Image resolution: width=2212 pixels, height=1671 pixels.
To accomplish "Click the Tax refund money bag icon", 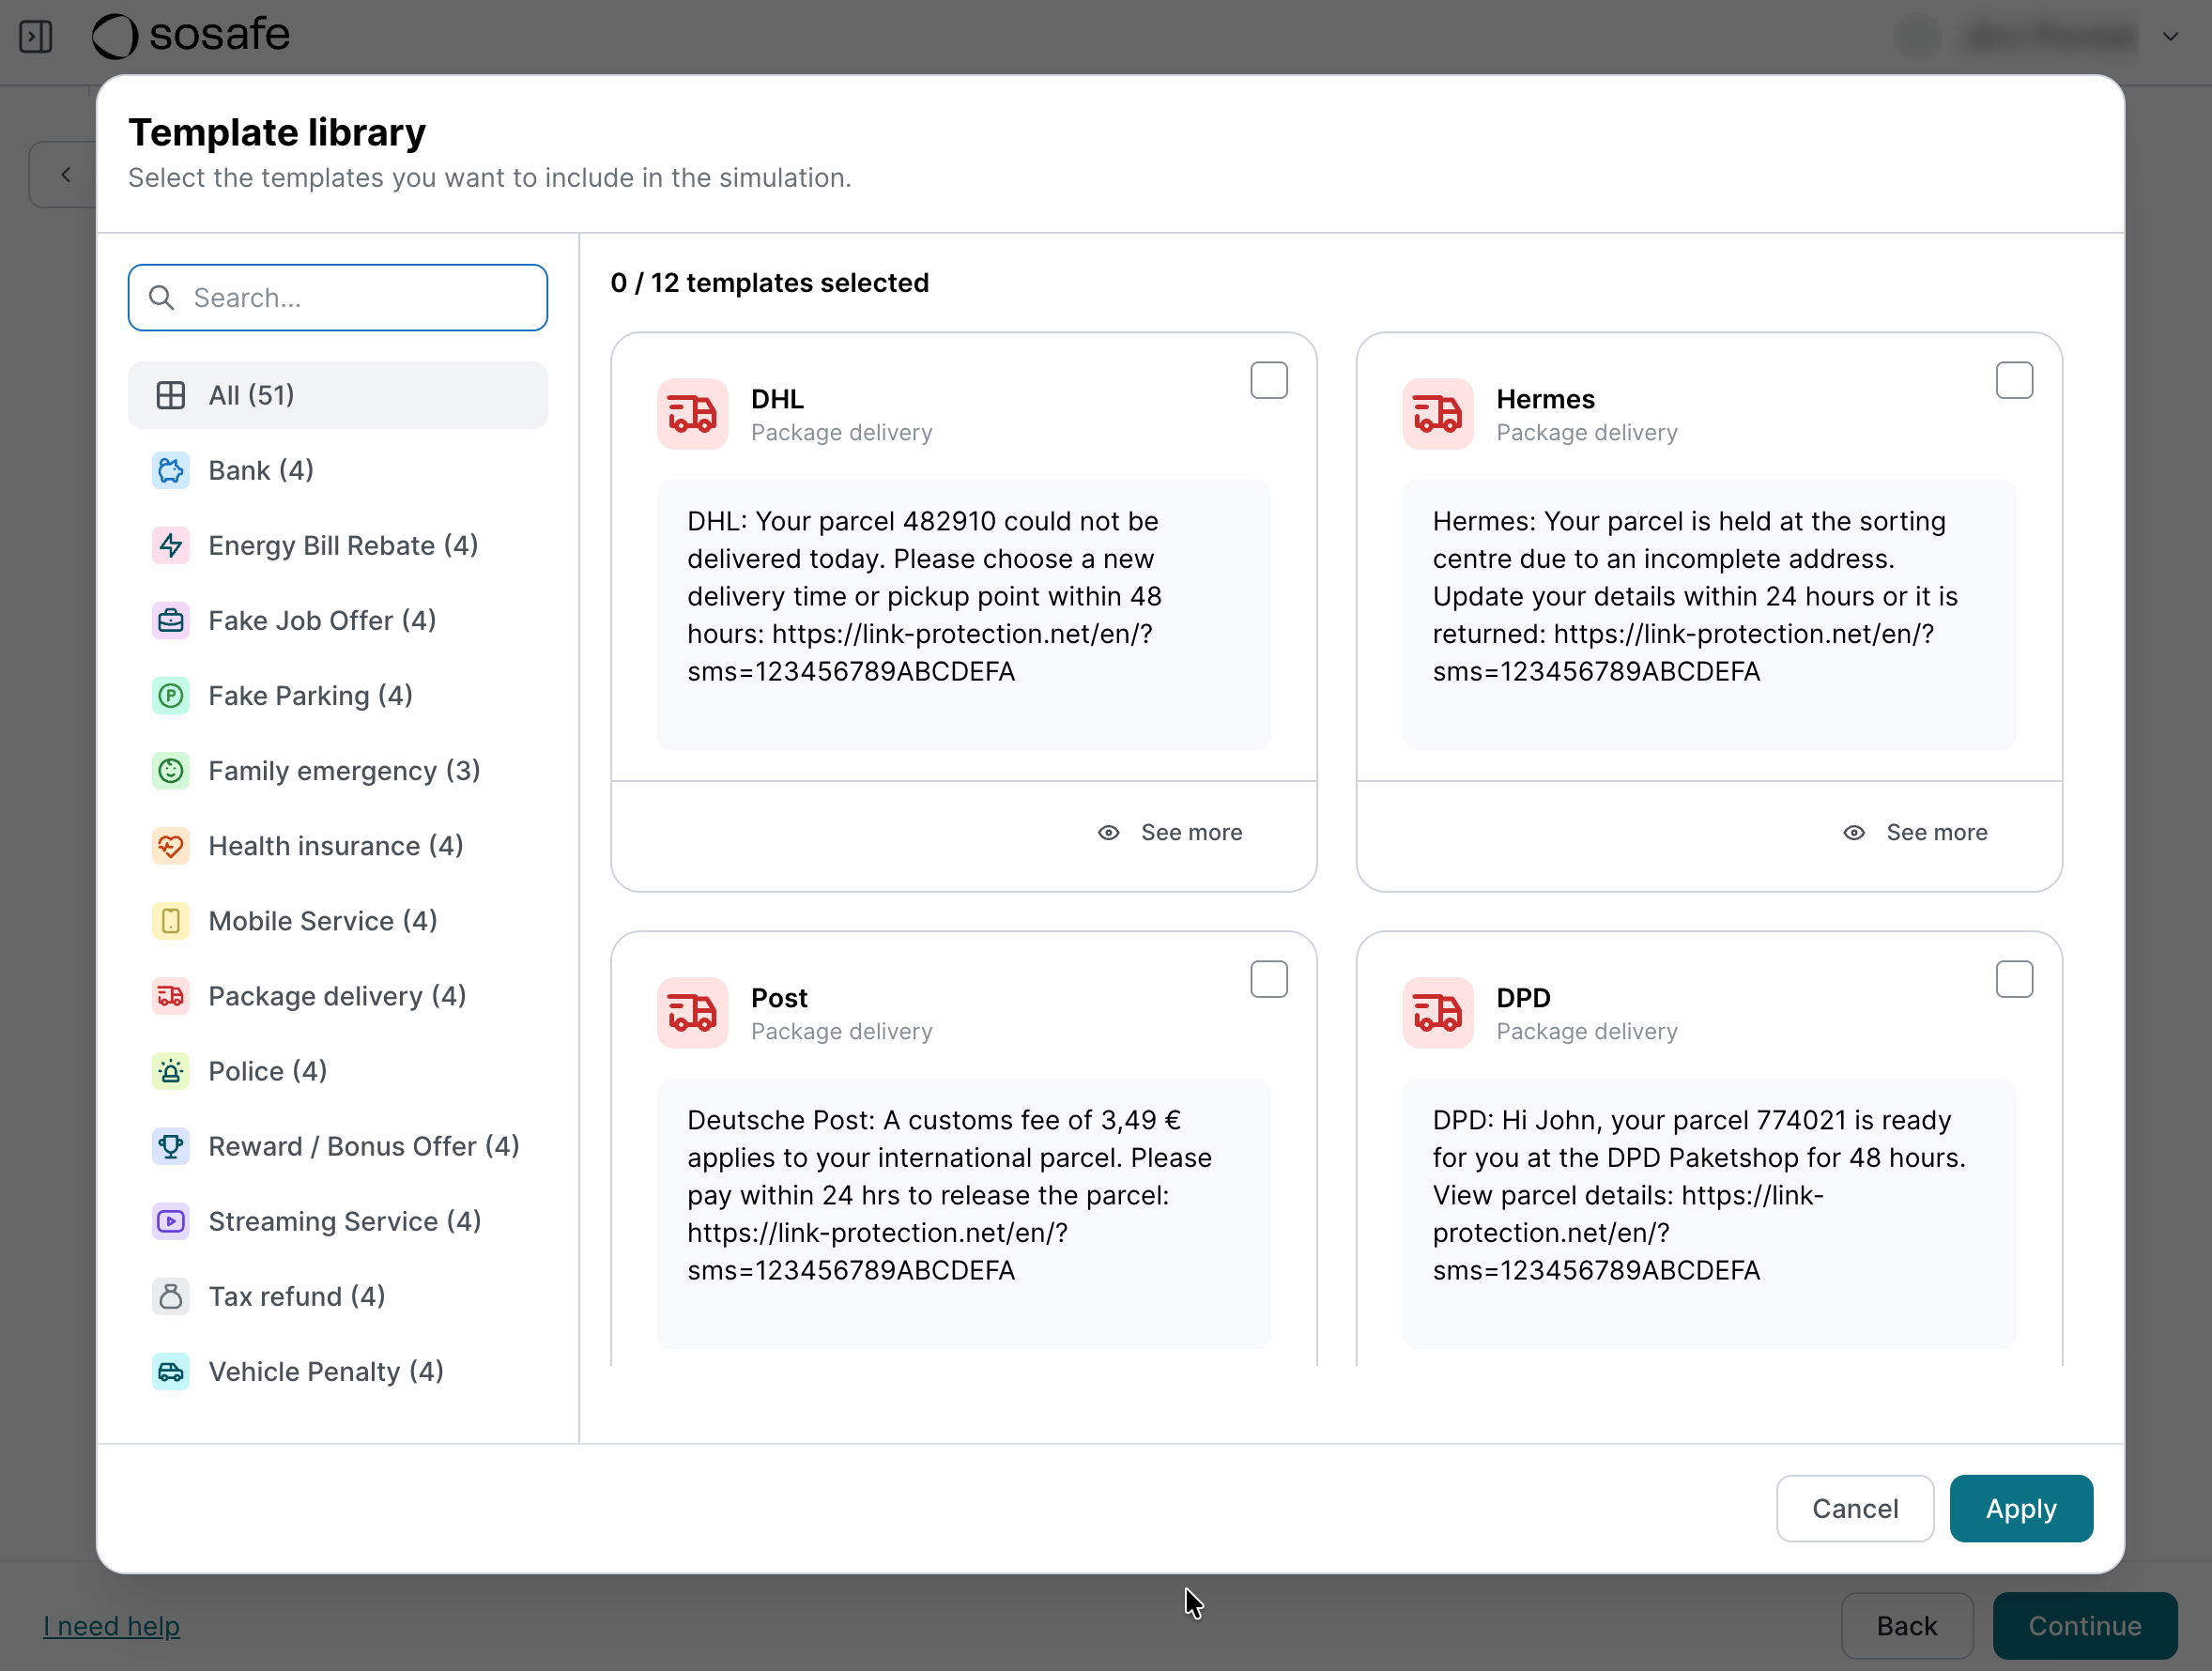I will click(x=171, y=1296).
